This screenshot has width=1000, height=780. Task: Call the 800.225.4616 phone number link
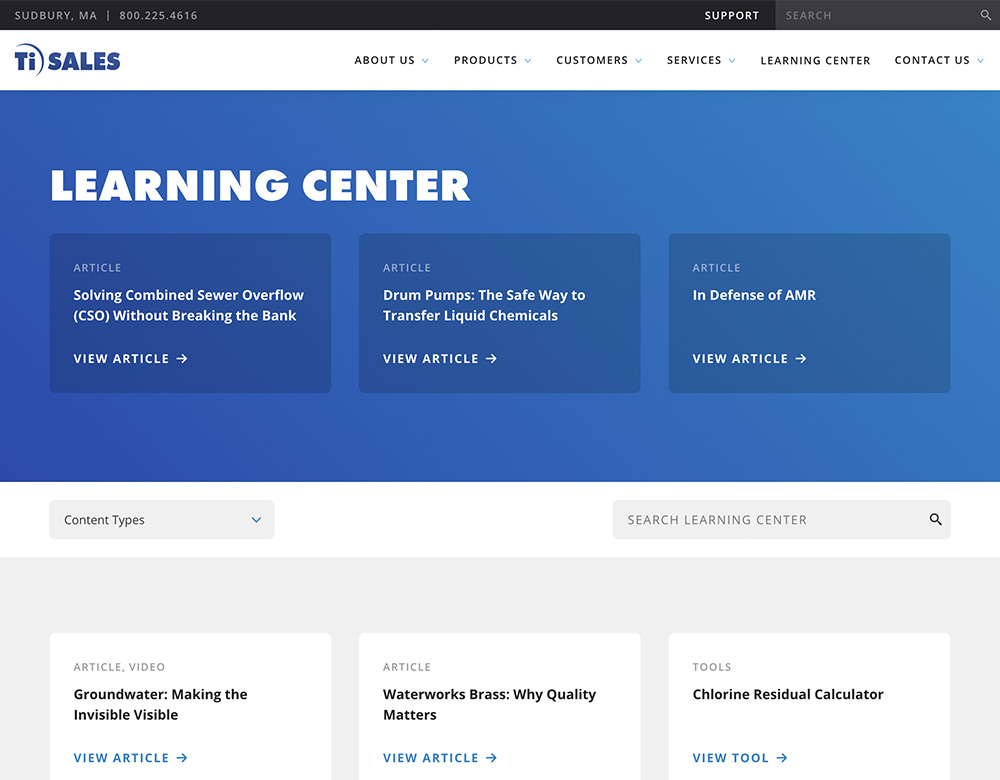point(158,16)
